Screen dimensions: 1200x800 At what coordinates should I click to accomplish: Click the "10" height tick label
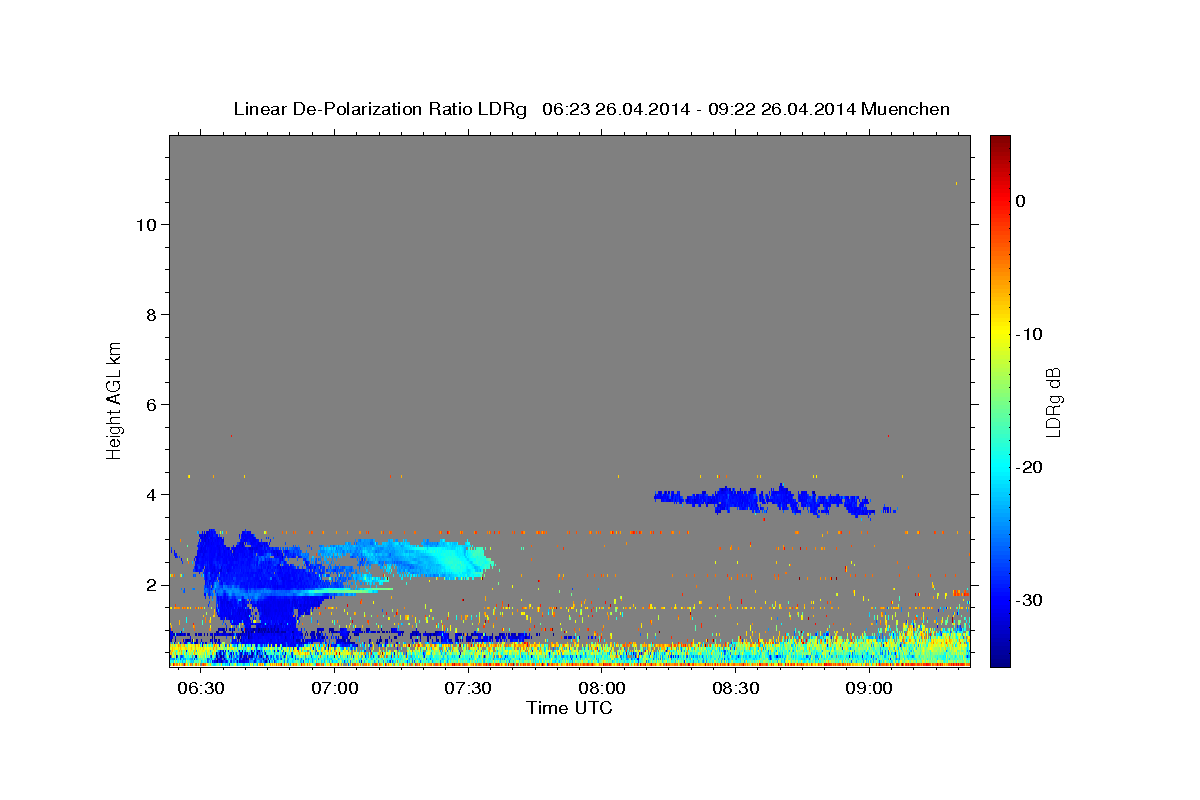click(146, 225)
